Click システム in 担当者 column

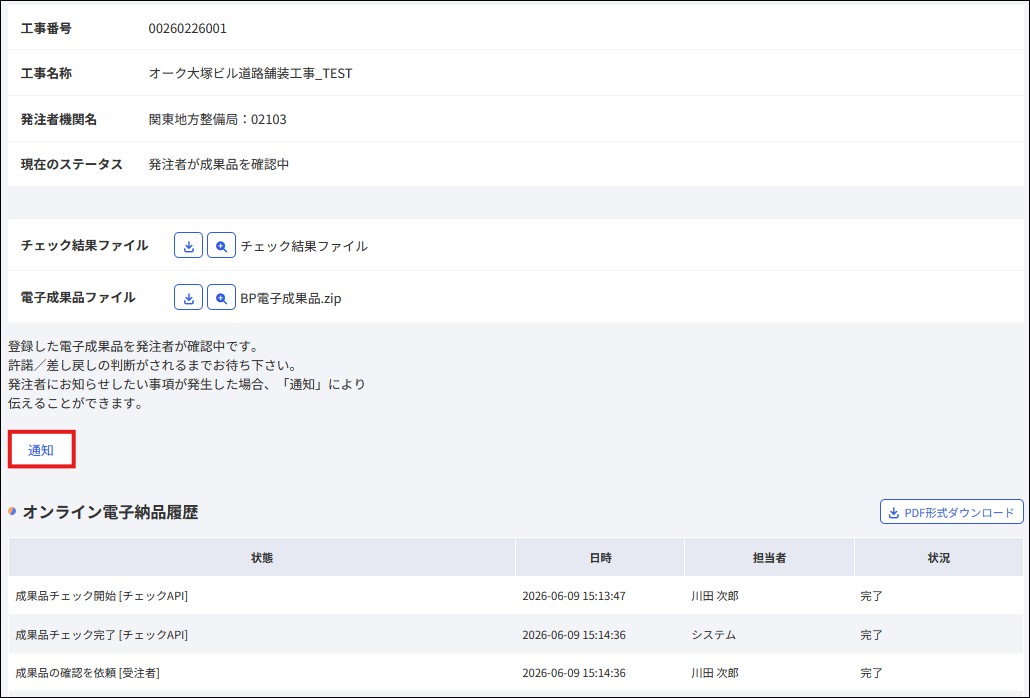pos(713,635)
